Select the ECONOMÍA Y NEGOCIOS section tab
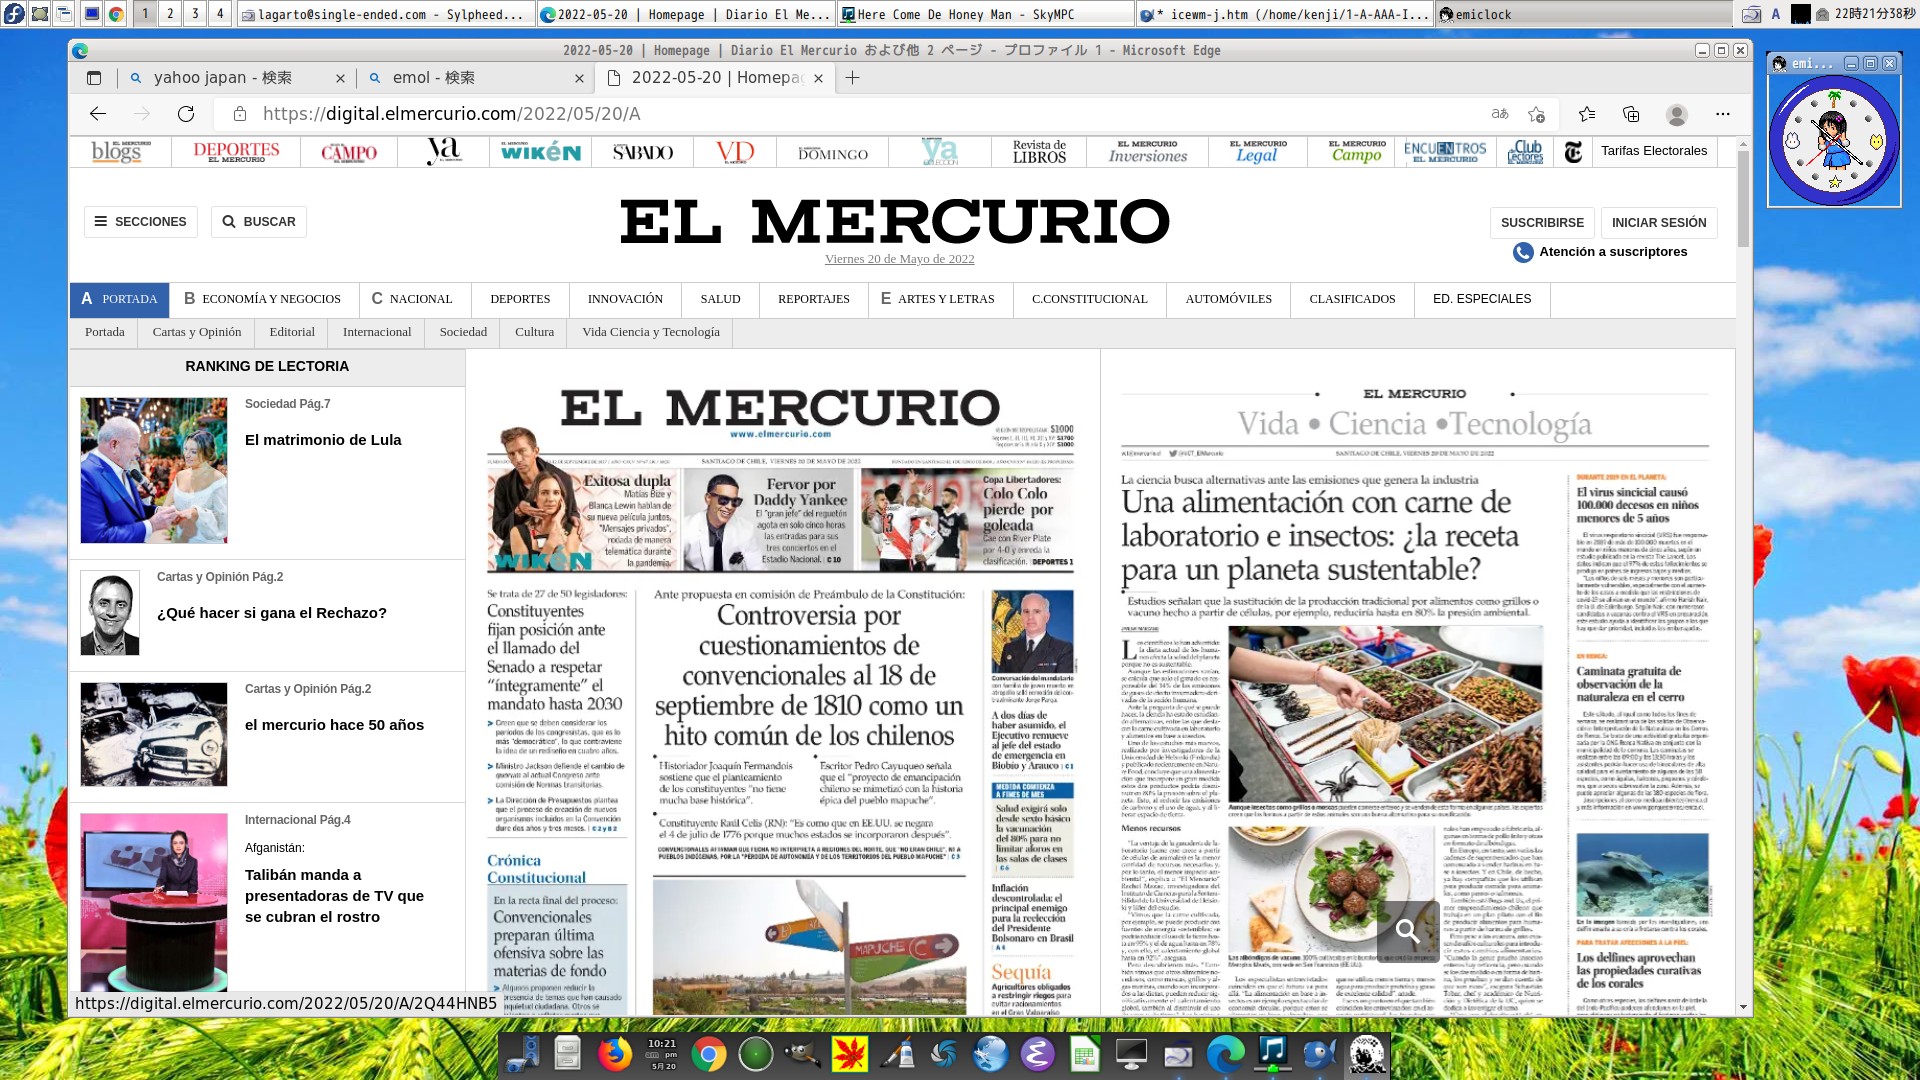 pos(262,299)
